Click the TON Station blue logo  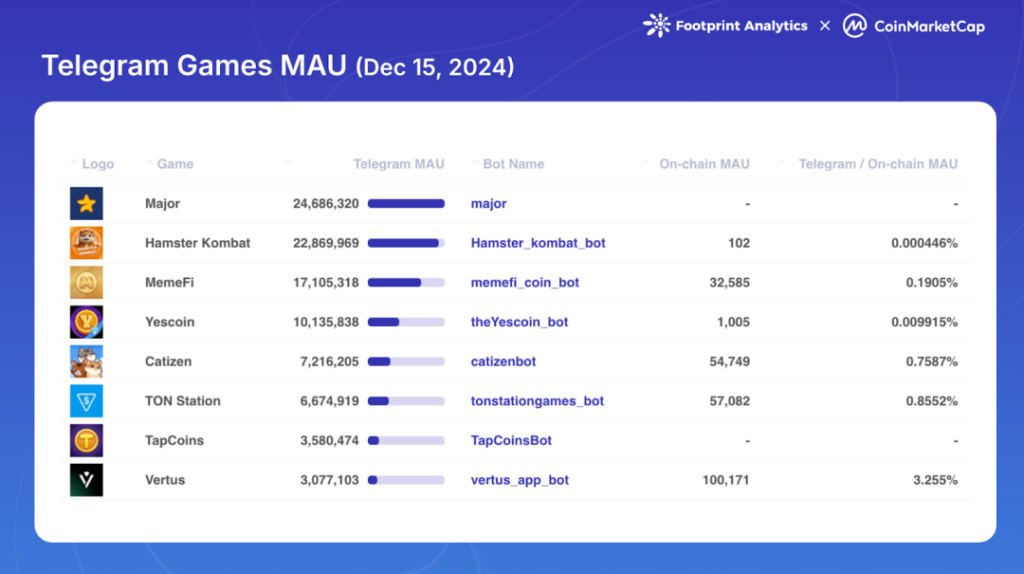tap(86, 401)
